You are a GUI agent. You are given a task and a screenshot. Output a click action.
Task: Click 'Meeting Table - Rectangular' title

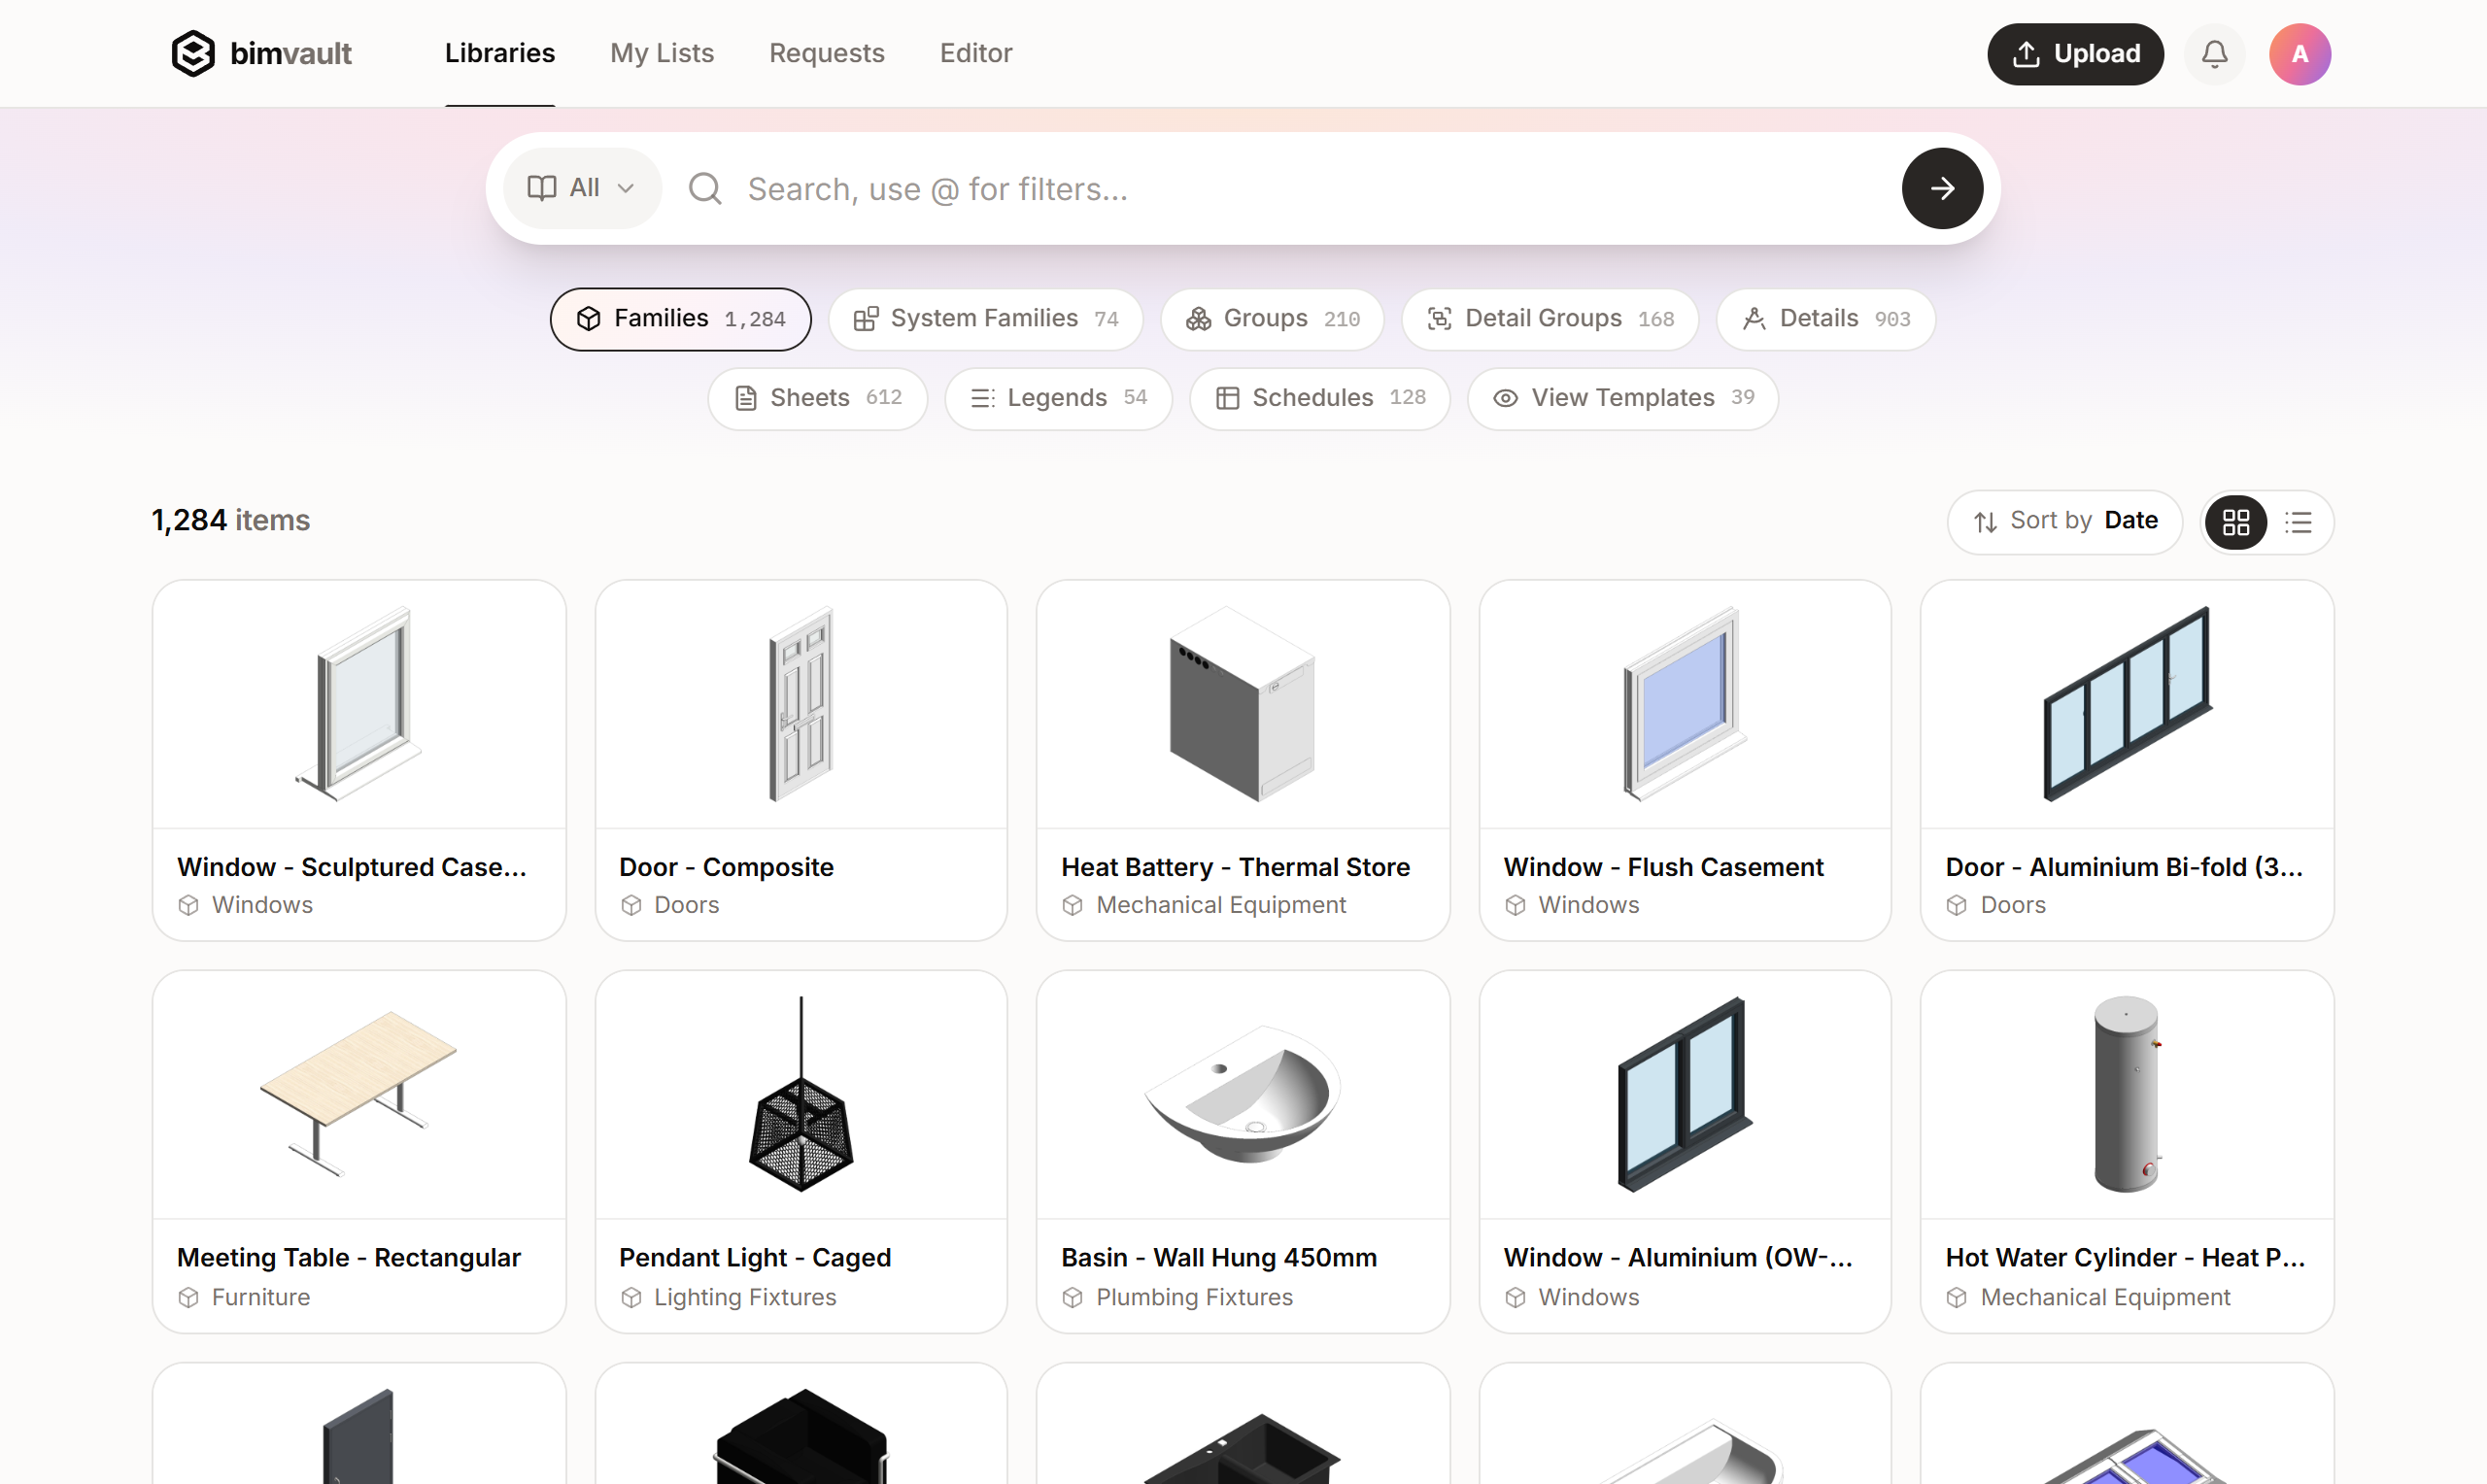click(x=349, y=1258)
